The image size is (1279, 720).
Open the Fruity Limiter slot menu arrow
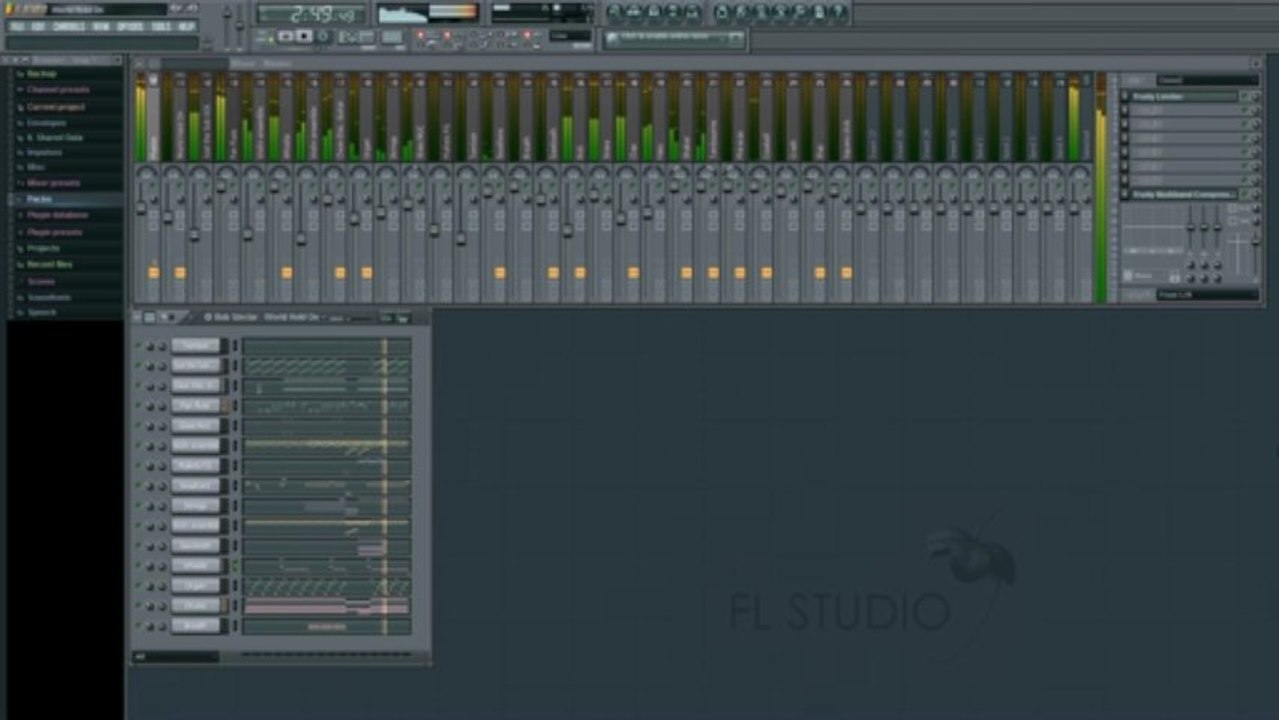coord(1124,97)
